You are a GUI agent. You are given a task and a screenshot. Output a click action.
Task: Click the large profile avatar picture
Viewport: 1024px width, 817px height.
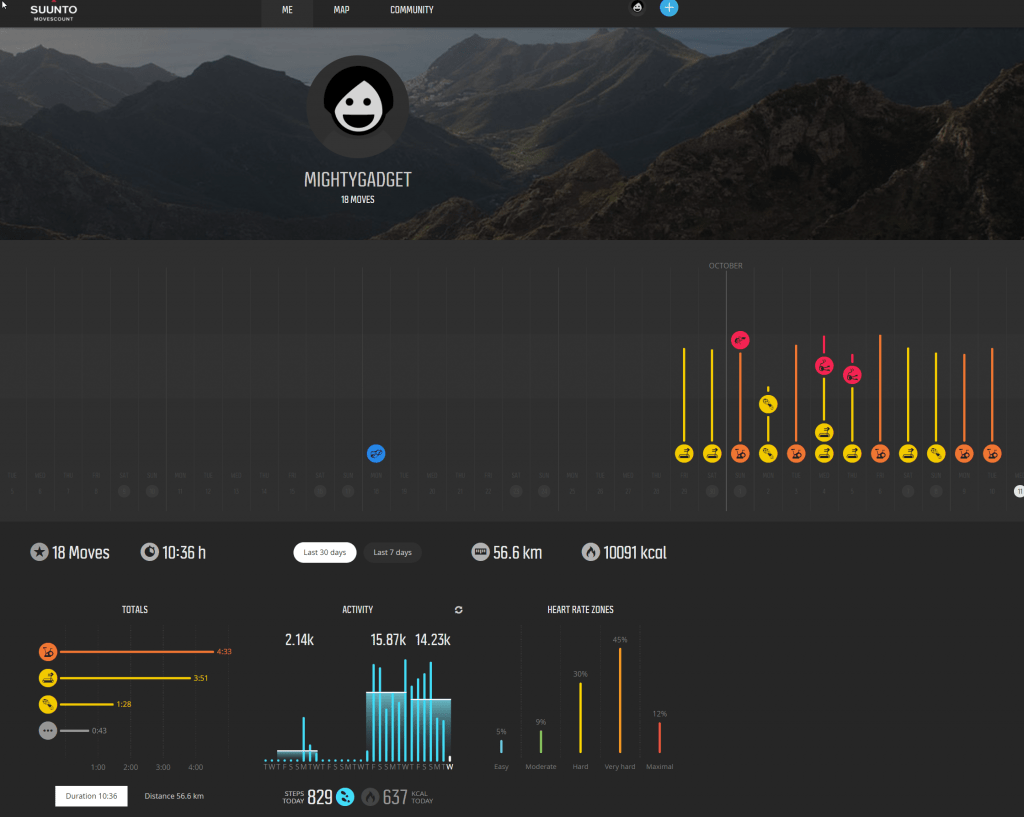(357, 106)
